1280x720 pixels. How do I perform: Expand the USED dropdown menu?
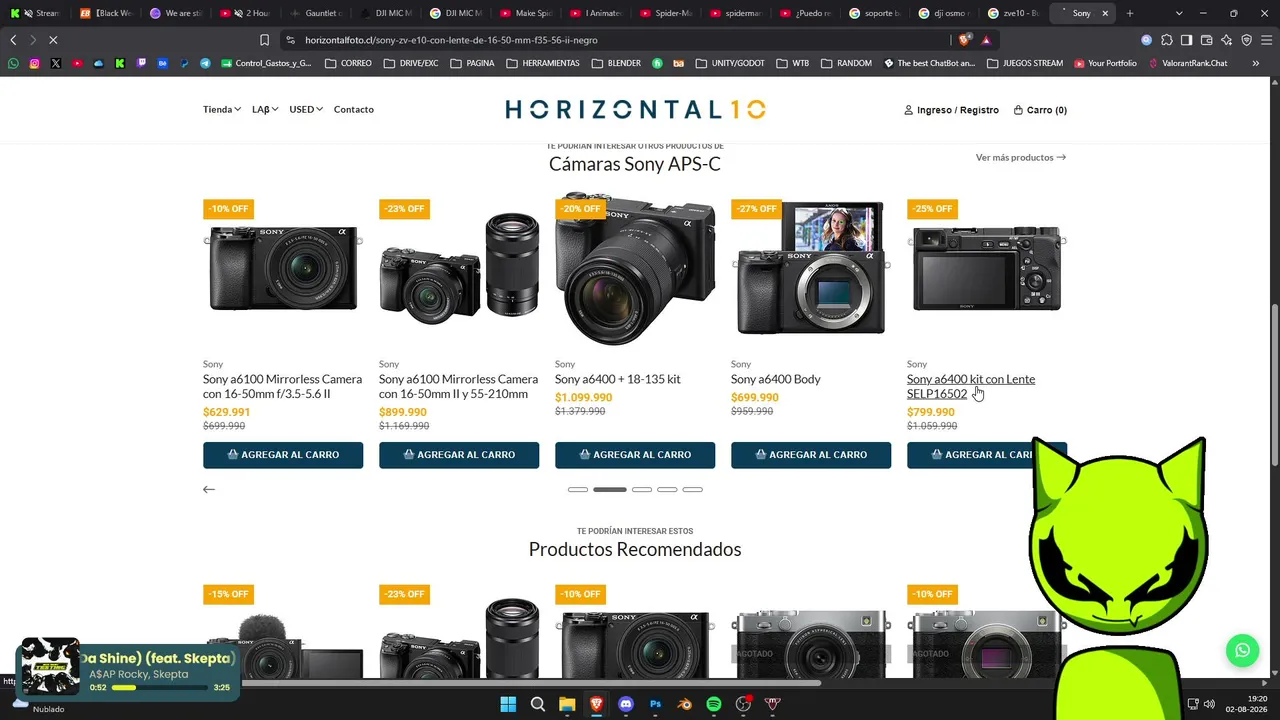point(306,109)
